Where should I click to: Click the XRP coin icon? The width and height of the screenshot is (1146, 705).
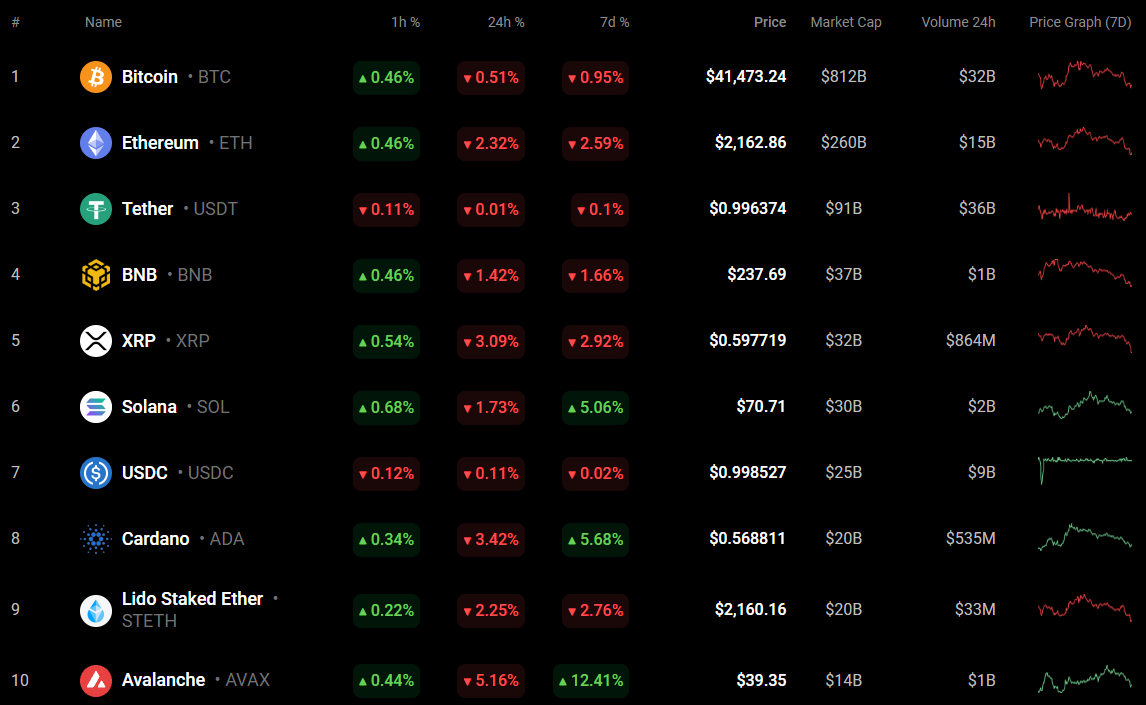(x=96, y=341)
